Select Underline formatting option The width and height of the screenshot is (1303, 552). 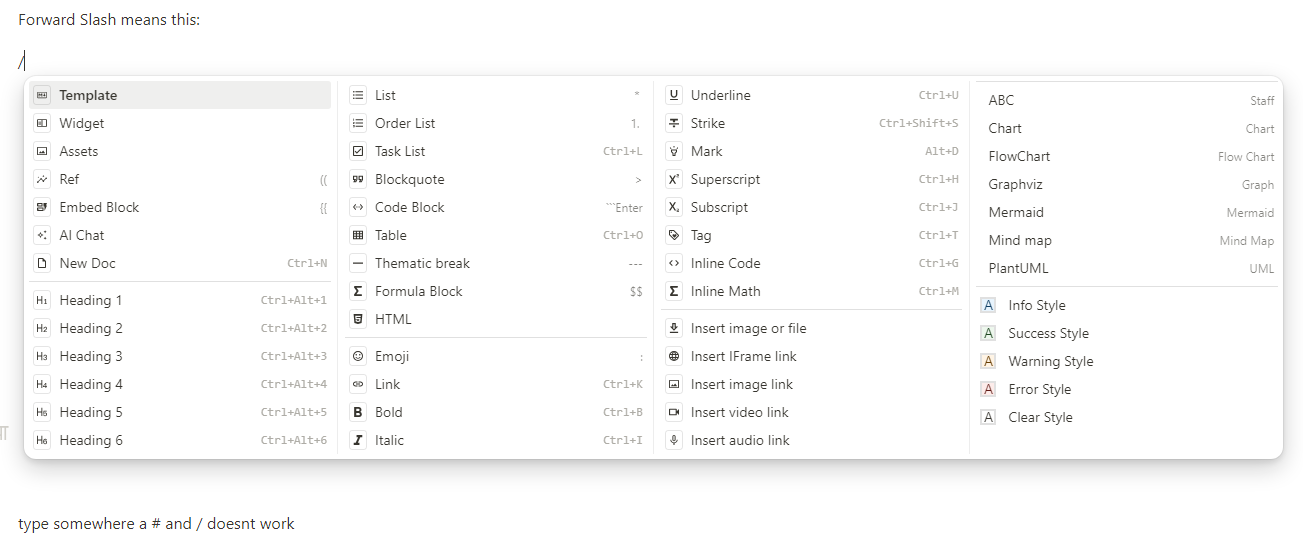pyautogui.click(x=720, y=95)
